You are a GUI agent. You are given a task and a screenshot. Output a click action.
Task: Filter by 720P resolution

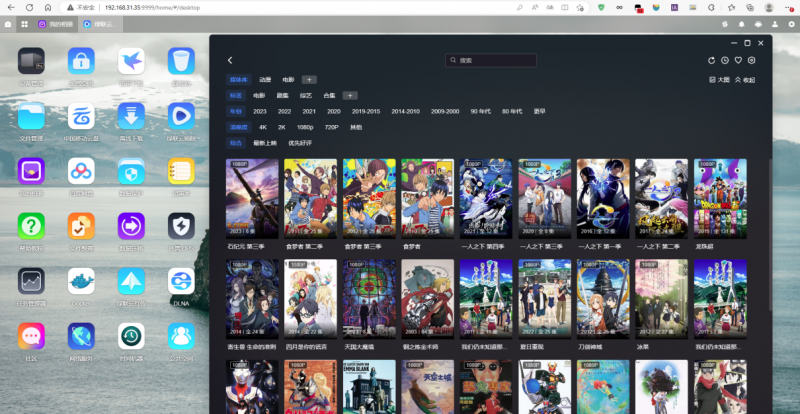(x=332, y=127)
